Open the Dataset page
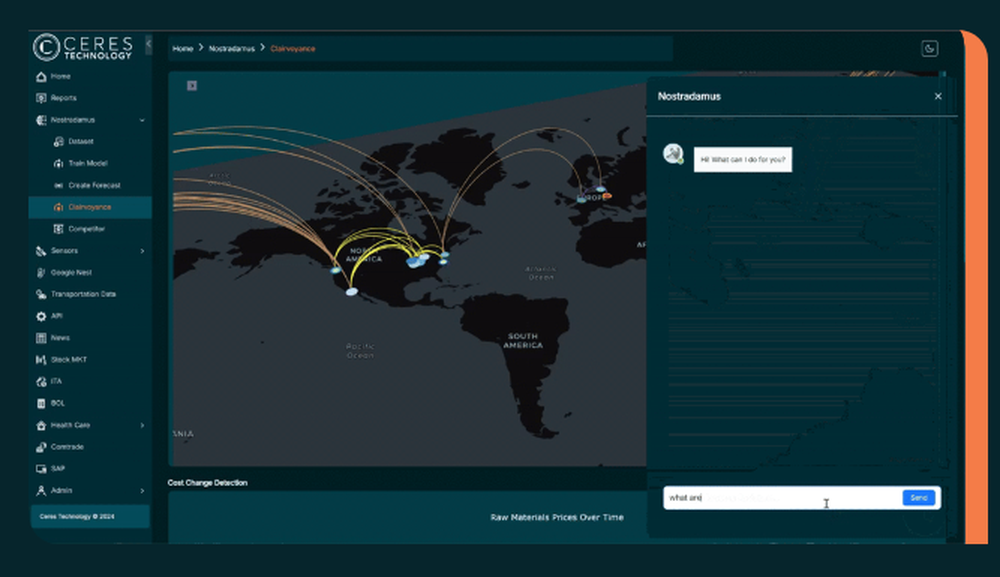 coord(90,142)
